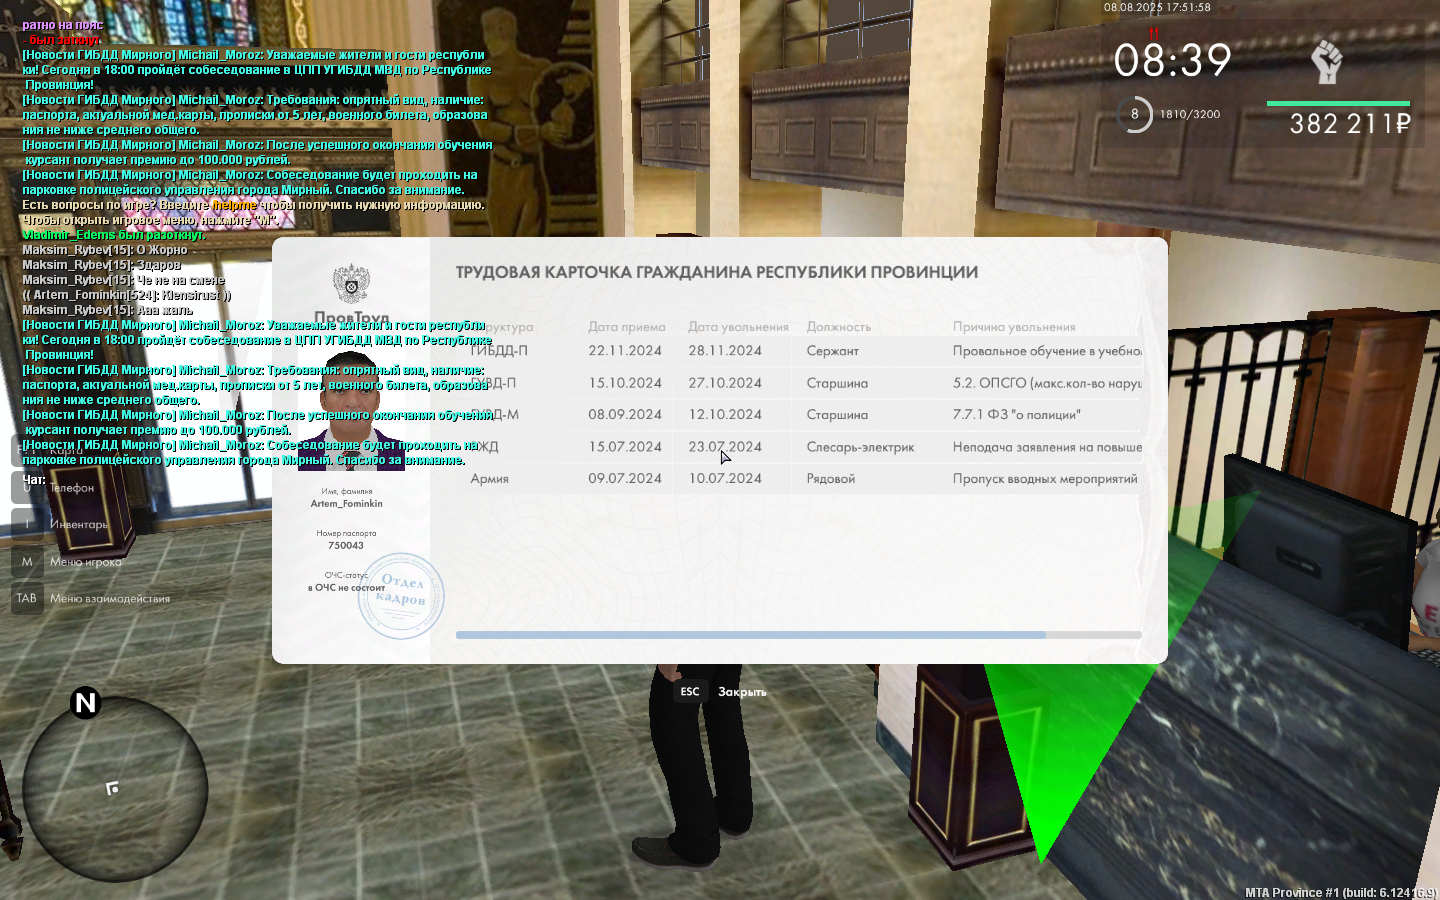
Task: Click reason Пропуск вводных мероприятий
Action: tap(1045, 479)
